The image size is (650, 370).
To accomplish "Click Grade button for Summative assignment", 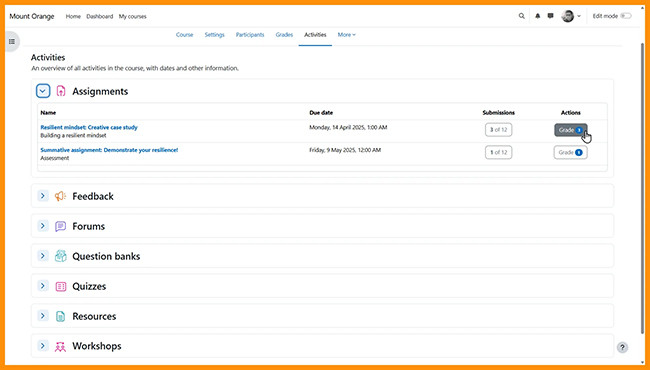I will pyautogui.click(x=571, y=152).
